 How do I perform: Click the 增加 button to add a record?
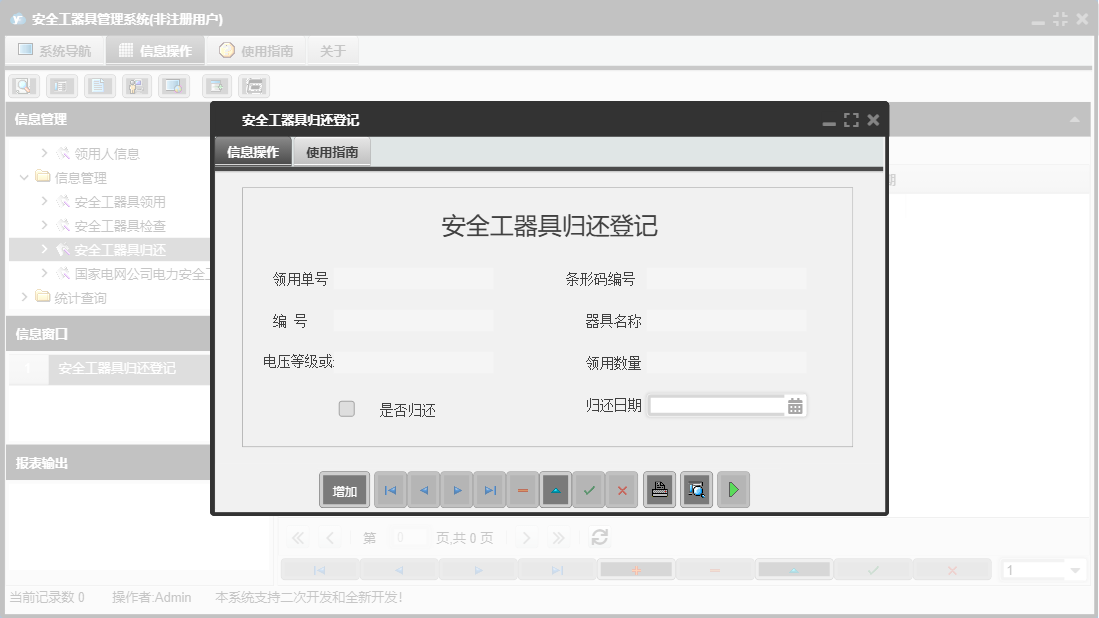[344, 489]
